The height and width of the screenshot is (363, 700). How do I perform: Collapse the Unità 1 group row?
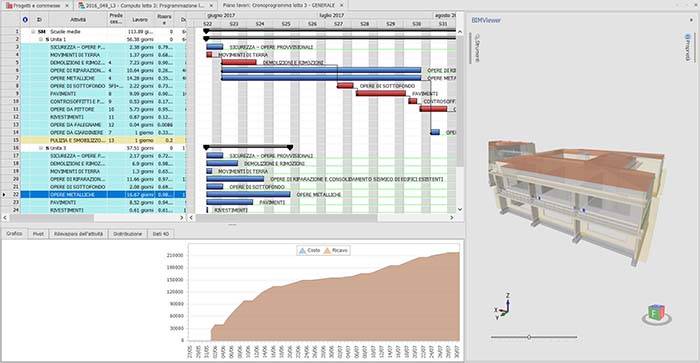point(41,39)
